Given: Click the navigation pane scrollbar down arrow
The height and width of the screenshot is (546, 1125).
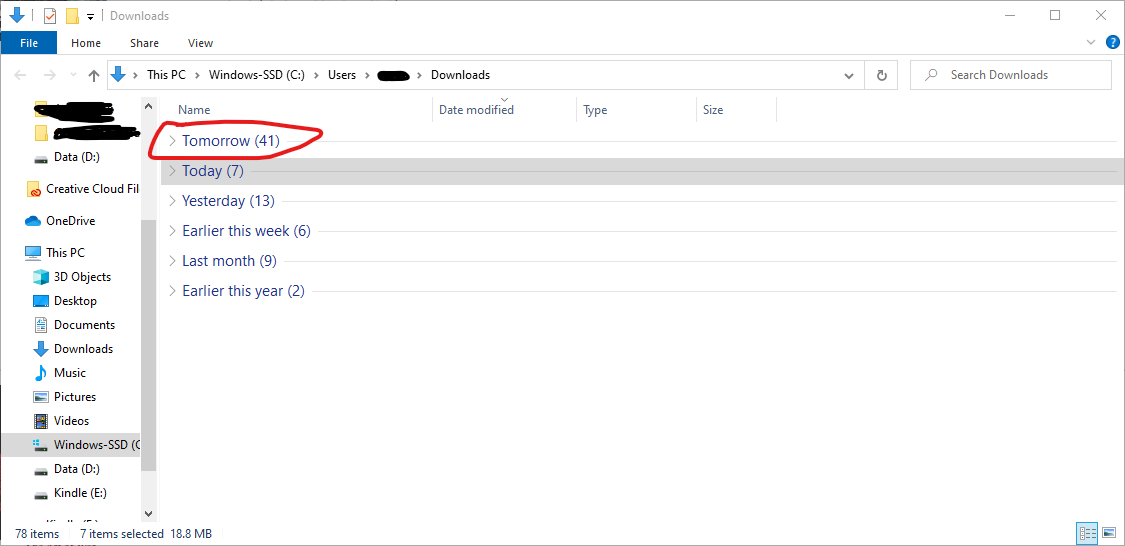Looking at the screenshot, I should (x=149, y=514).
